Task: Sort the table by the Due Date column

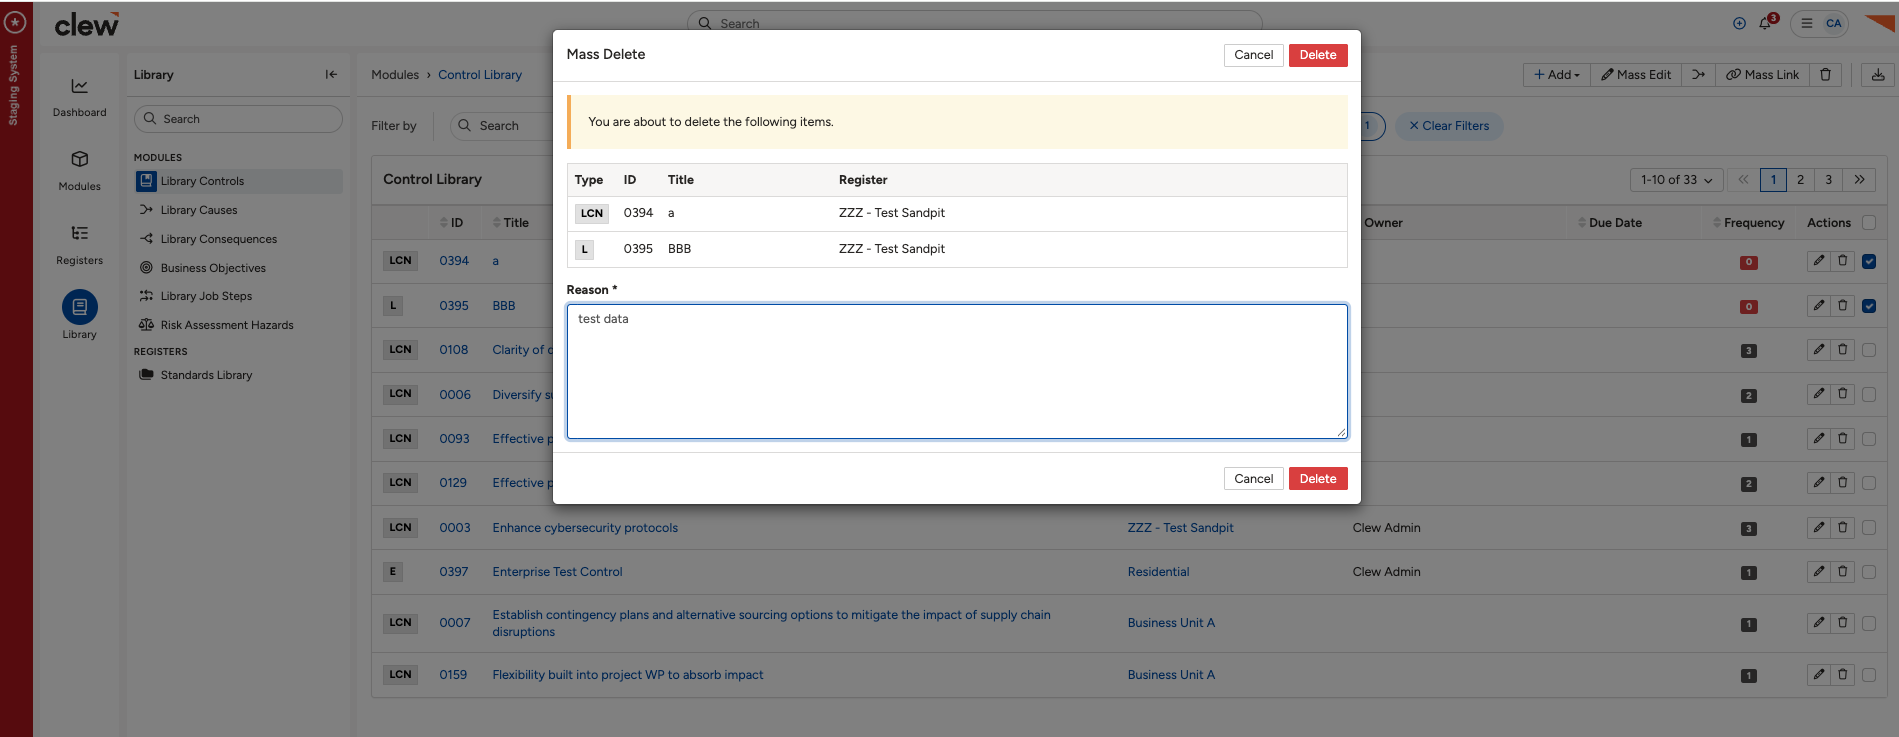Action: 1610,223
